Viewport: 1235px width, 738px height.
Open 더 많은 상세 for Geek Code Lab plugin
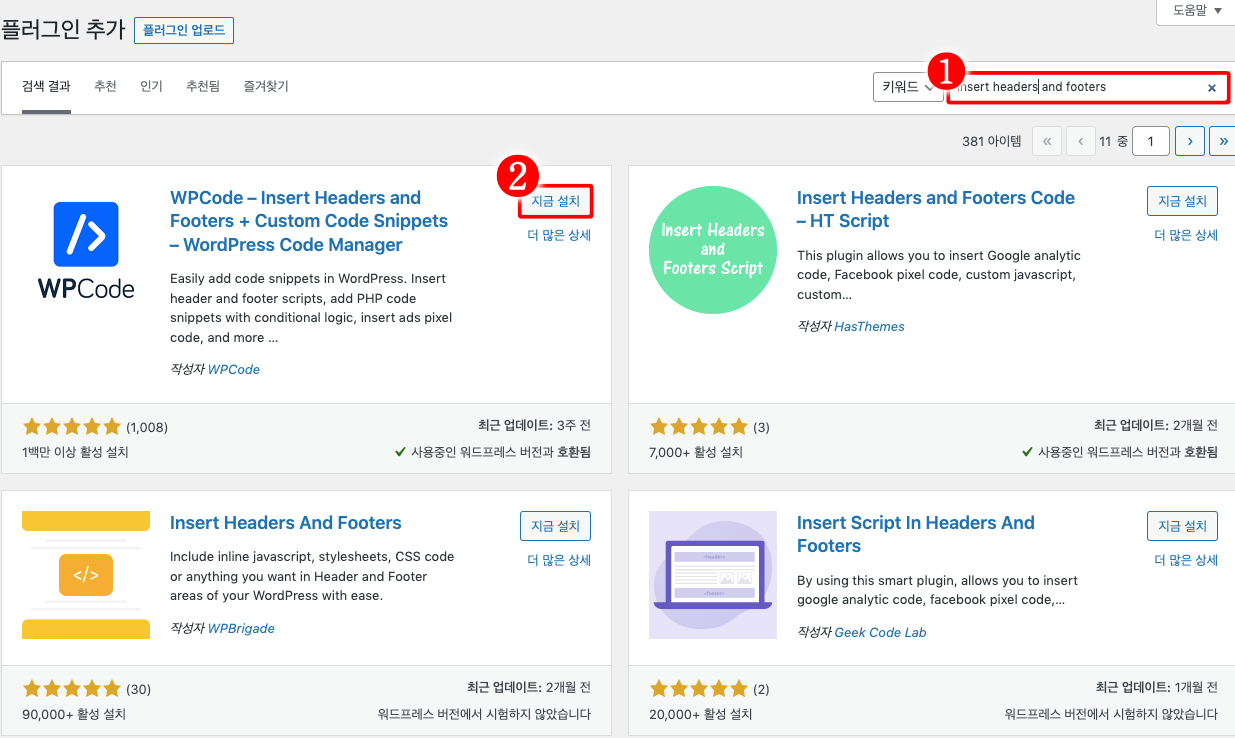[x=1186, y=560]
